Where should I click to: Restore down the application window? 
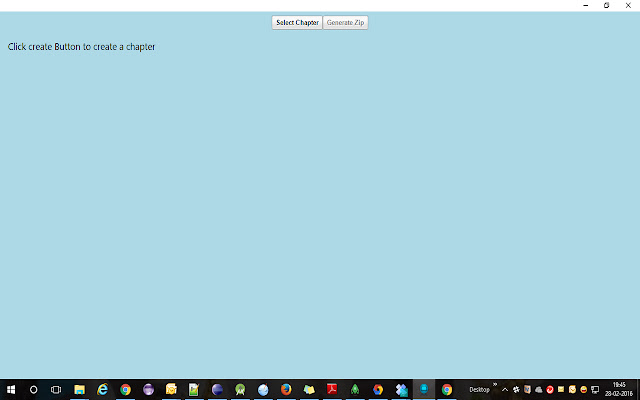(607, 5)
